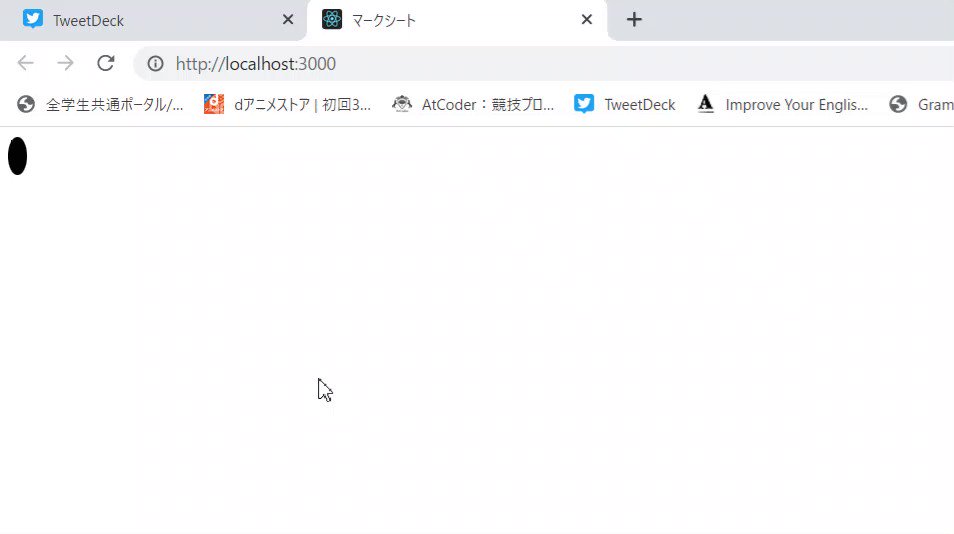The image size is (954, 534).
Task: Go forward to next page
Action: tap(65, 63)
